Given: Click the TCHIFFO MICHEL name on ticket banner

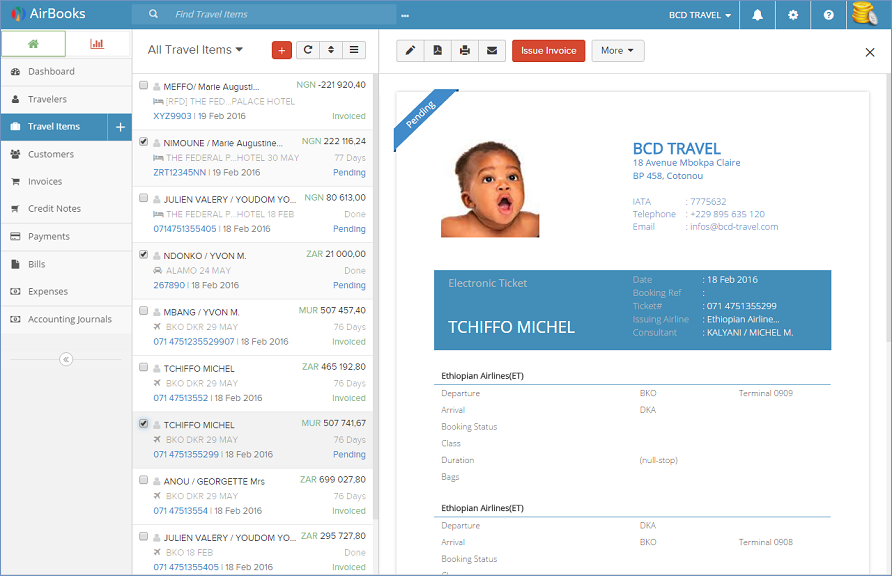Looking at the screenshot, I should 511,328.
